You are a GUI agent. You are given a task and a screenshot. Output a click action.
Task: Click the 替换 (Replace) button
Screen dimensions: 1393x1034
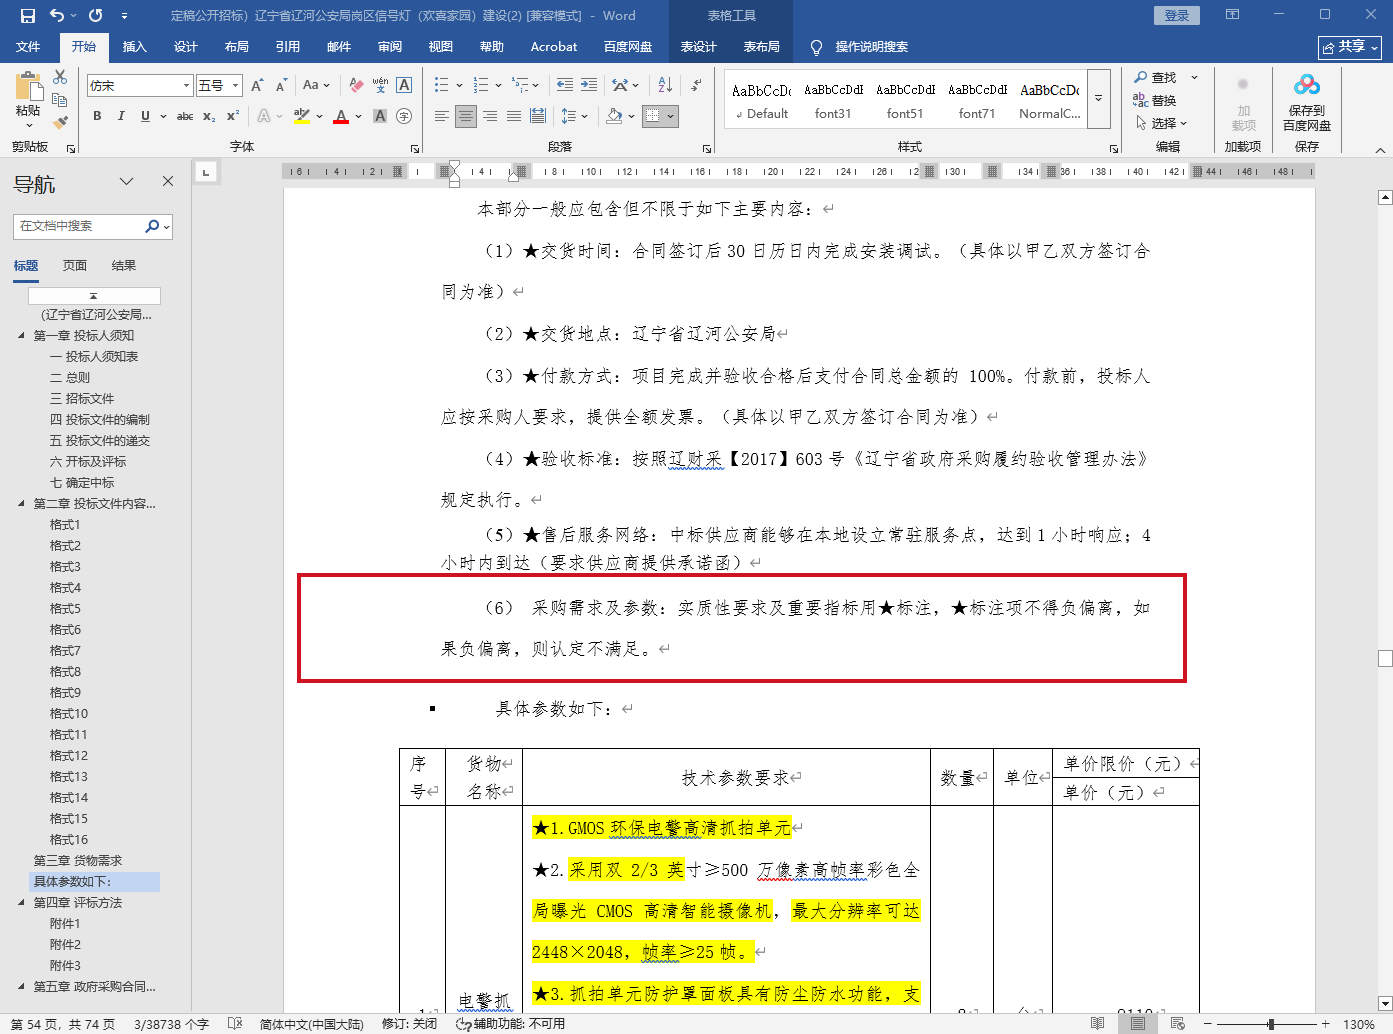1155,100
